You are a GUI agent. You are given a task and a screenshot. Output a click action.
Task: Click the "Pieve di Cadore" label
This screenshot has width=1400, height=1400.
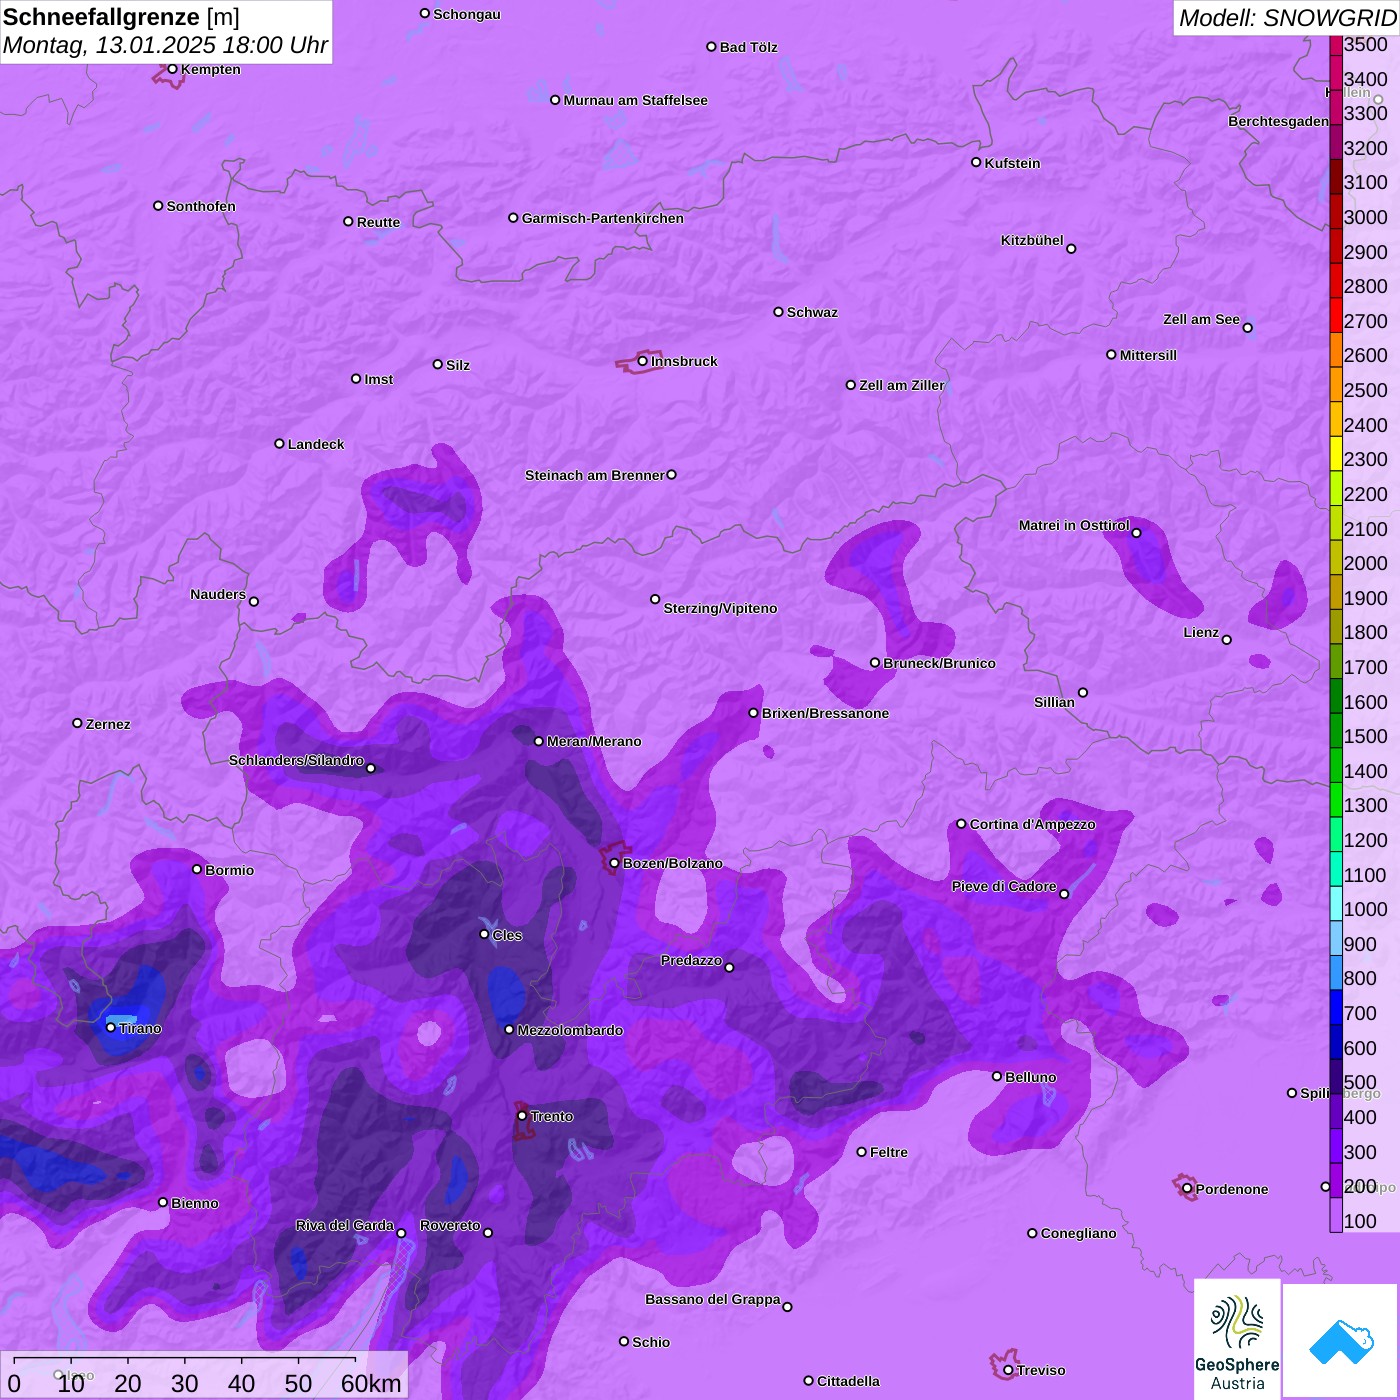1004,886
